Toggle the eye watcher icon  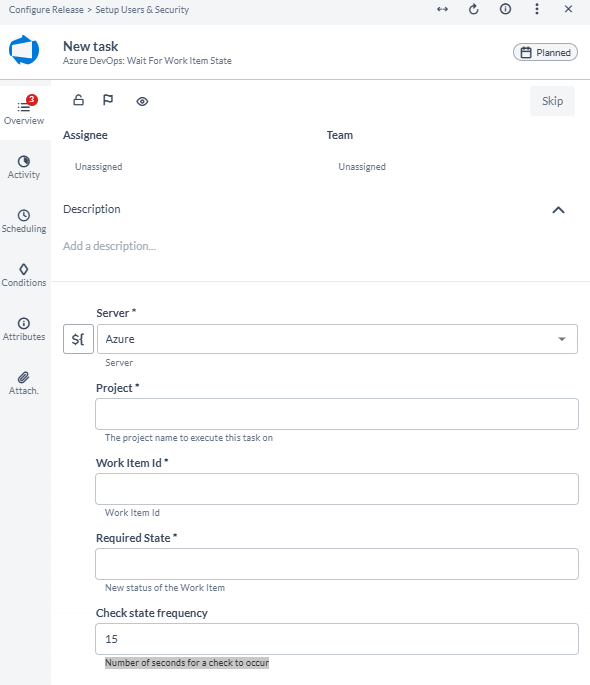tap(142, 102)
